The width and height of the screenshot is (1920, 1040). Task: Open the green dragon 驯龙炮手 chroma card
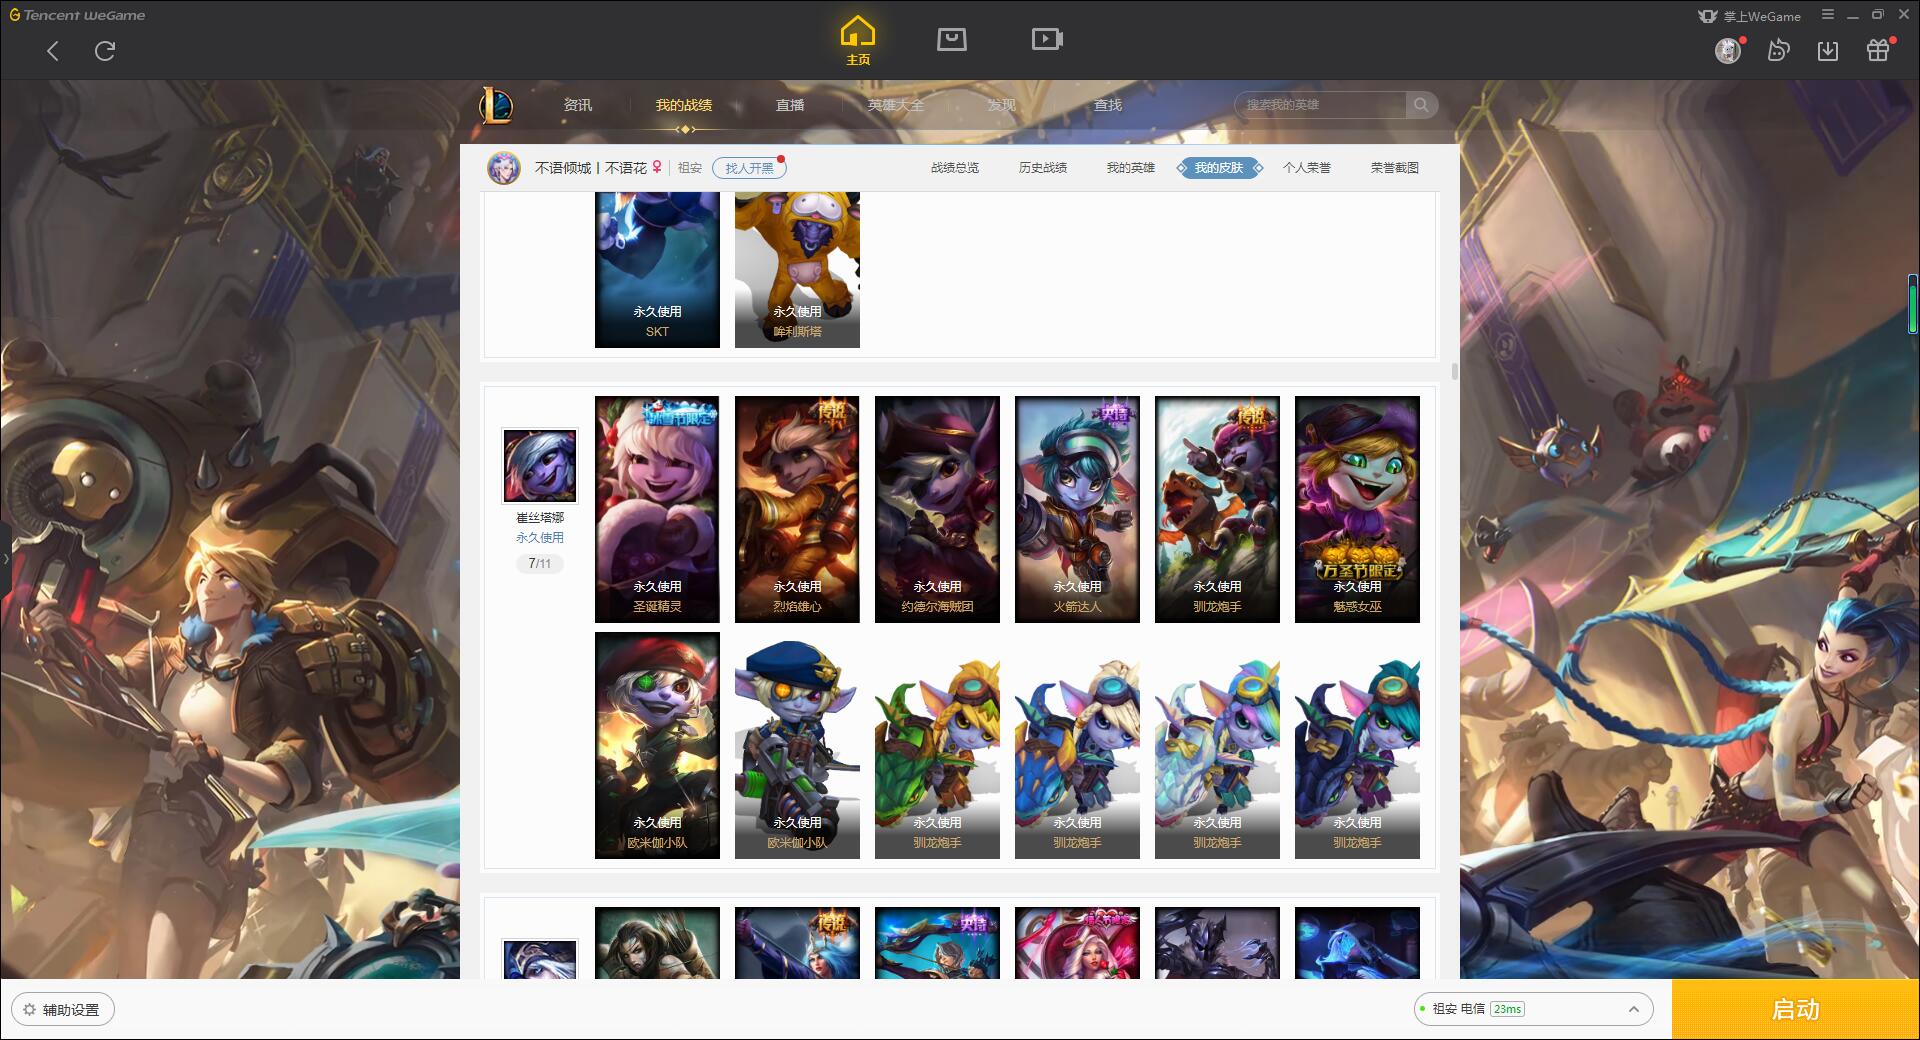(x=937, y=745)
